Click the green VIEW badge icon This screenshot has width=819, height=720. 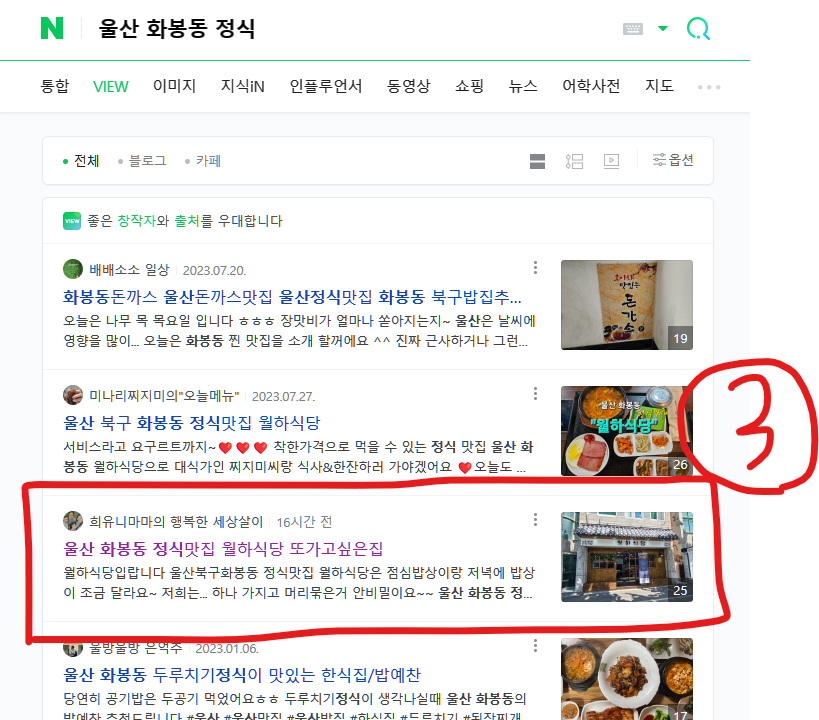[72, 221]
